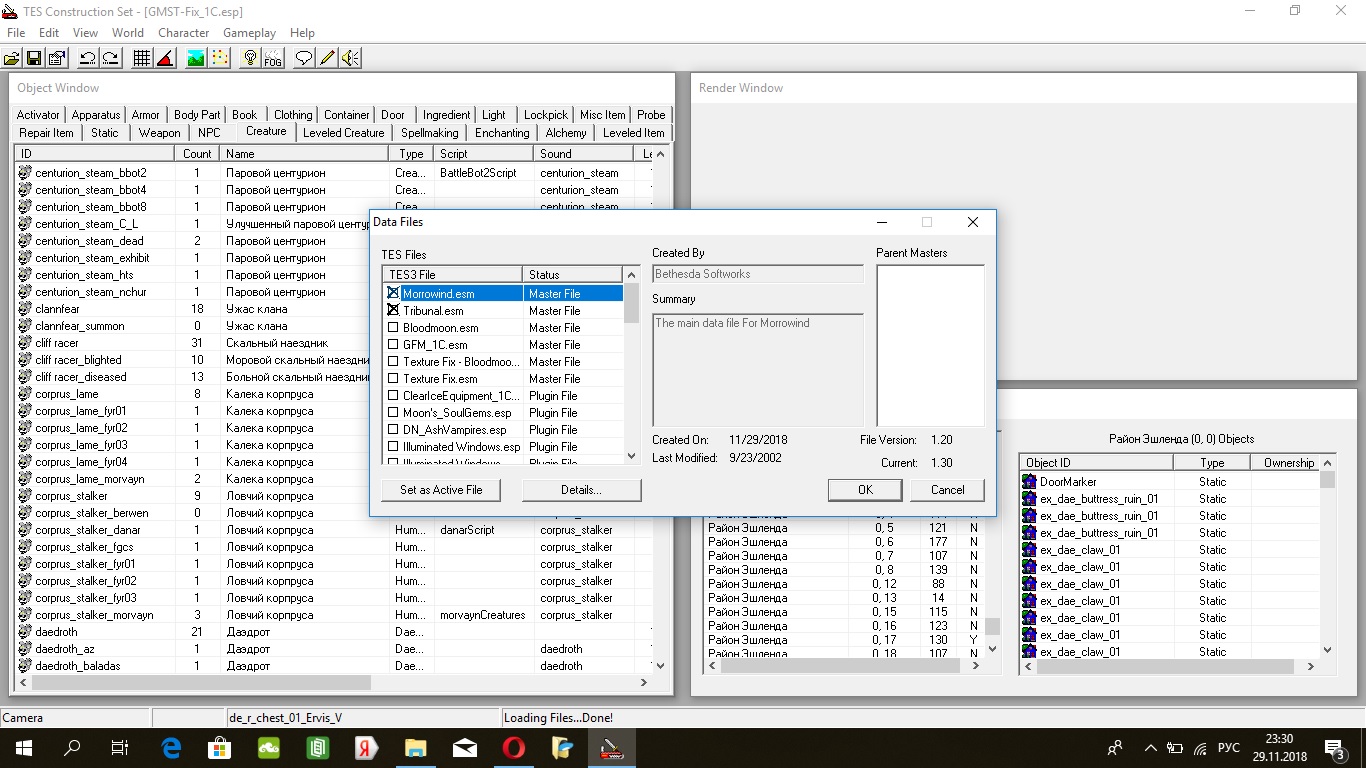Select ex_dae_buttress_ruin_01 first entry
This screenshot has height=768, width=1366.
(x=1099, y=499)
